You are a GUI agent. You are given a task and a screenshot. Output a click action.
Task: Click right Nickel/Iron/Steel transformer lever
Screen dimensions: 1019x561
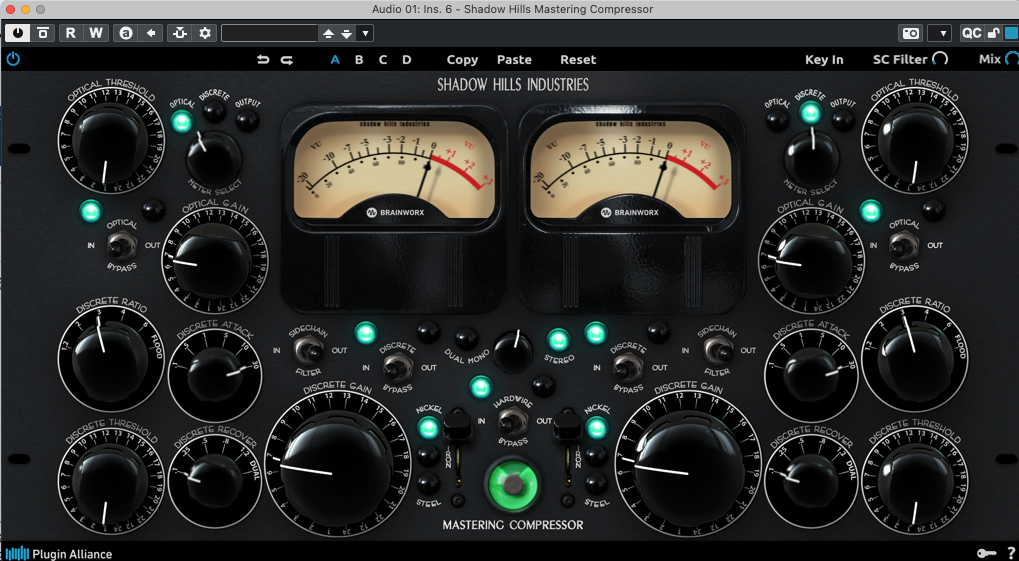tap(567, 447)
